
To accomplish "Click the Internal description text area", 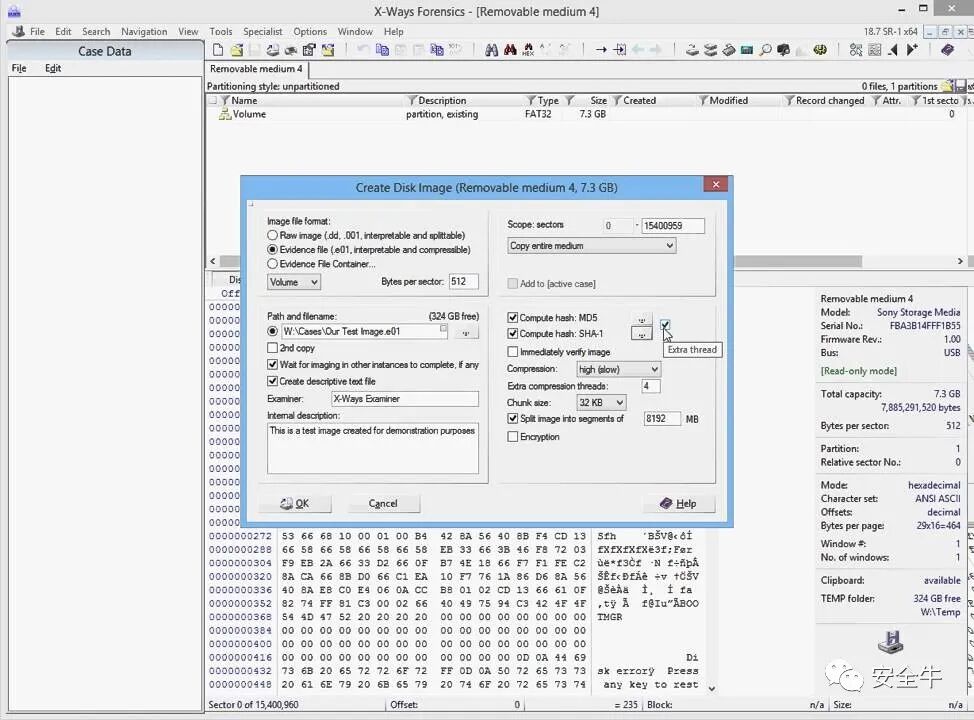I will [373, 448].
